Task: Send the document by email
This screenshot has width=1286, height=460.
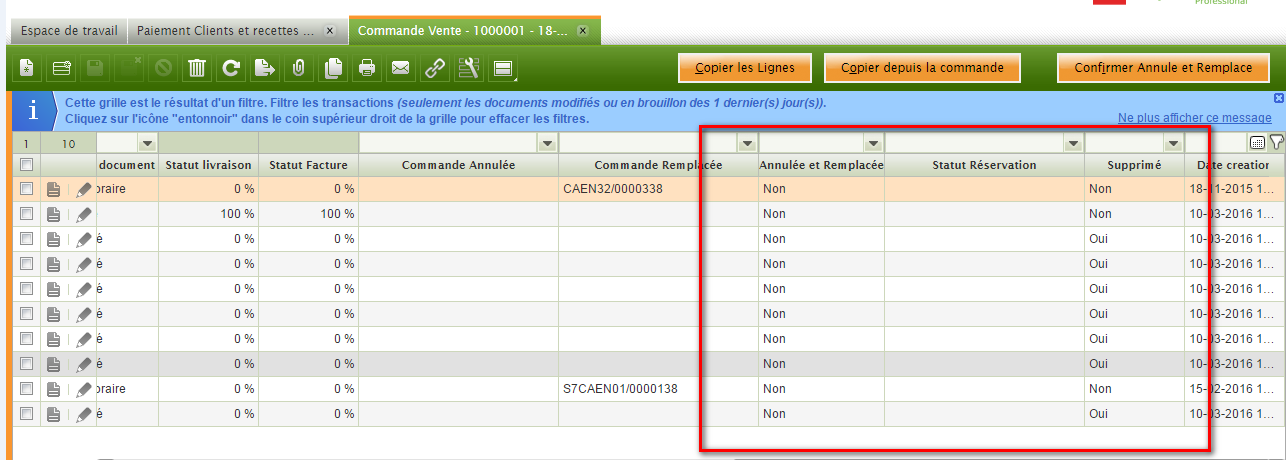Action: click(400, 68)
